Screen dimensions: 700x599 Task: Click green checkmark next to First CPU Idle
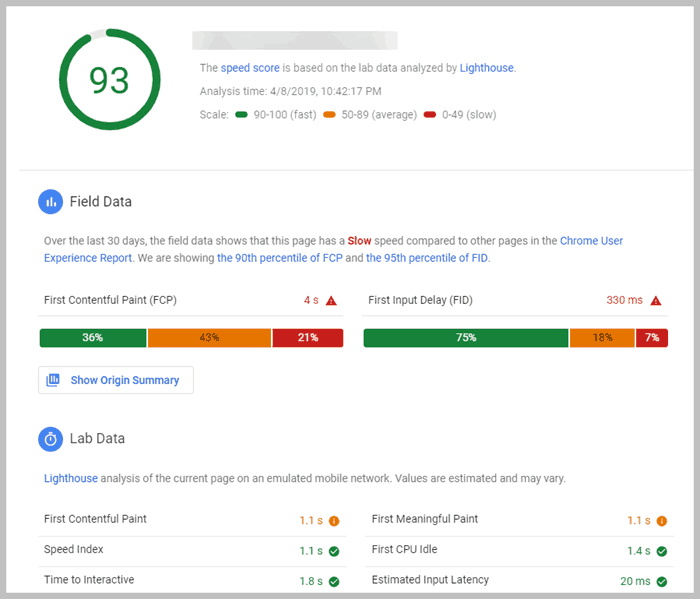(658, 550)
